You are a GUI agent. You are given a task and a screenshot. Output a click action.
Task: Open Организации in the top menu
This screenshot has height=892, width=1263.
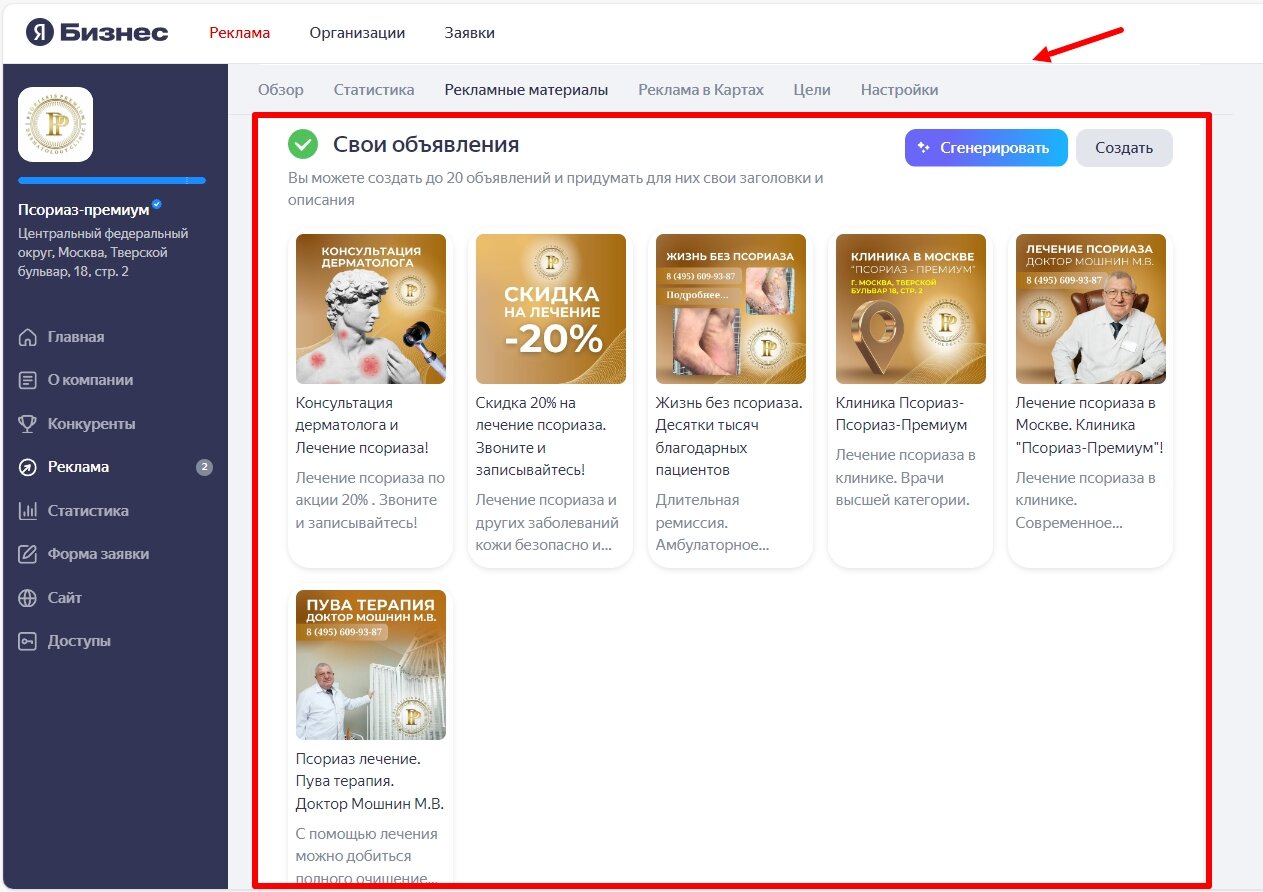pyautogui.click(x=357, y=32)
